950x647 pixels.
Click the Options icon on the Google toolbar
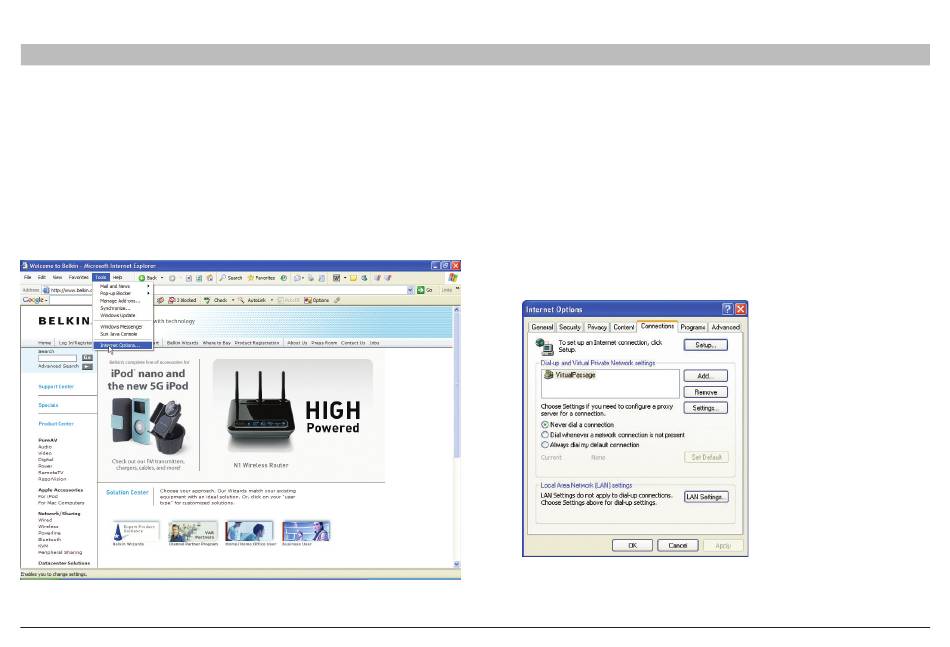pyautogui.click(x=308, y=300)
